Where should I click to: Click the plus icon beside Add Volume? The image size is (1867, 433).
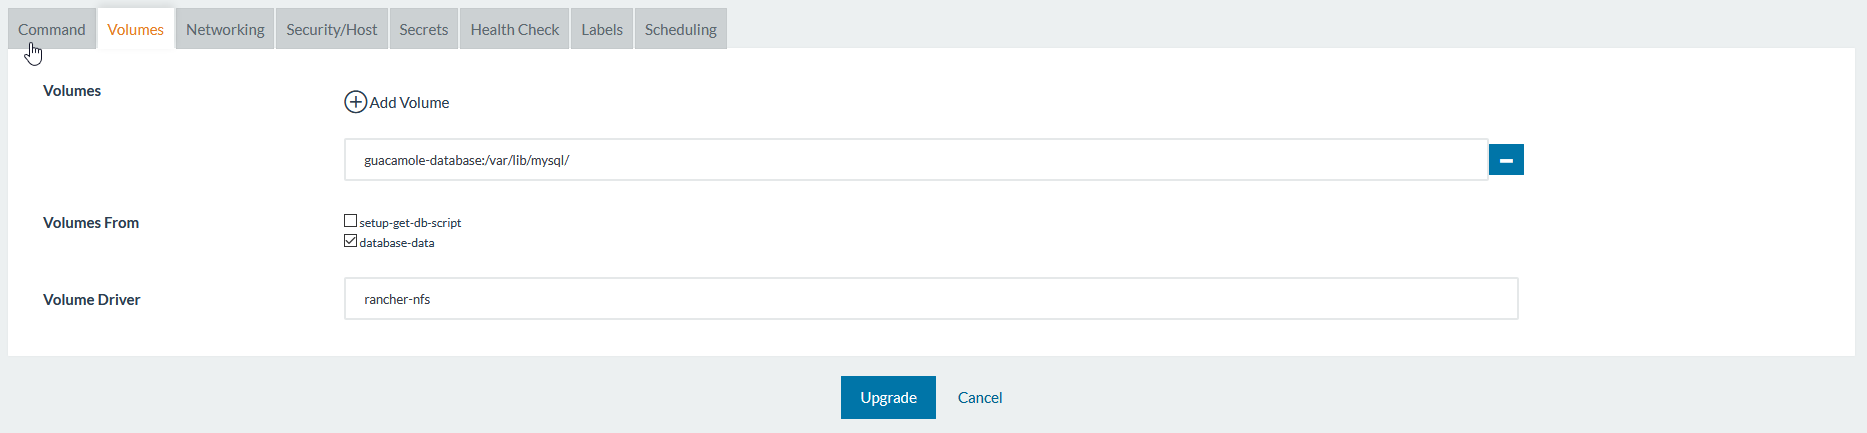point(355,102)
